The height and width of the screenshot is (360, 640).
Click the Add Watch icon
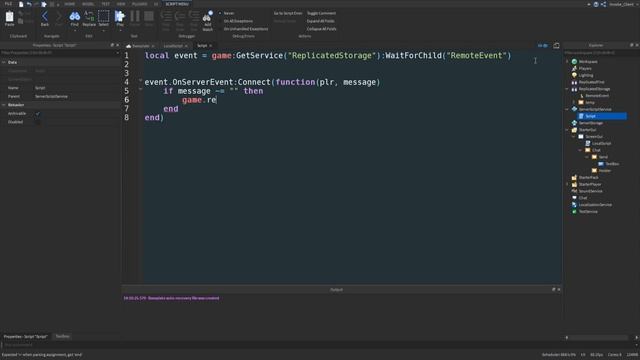pos(207,17)
